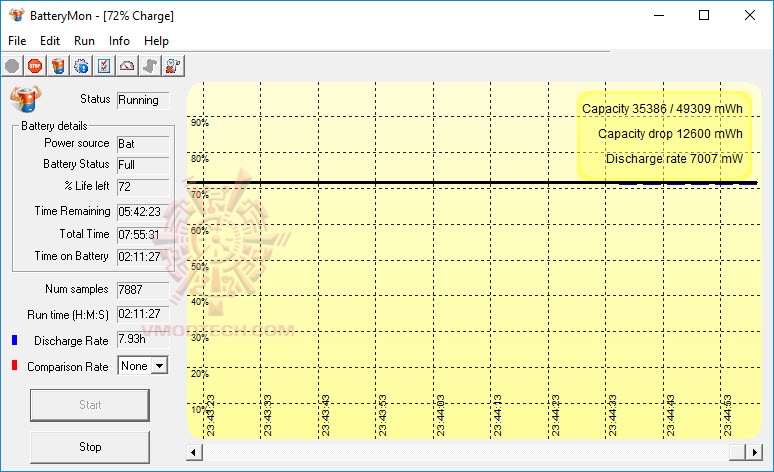Click the disabled Start button
774x472 pixels.
pyautogui.click(x=90, y=405)
